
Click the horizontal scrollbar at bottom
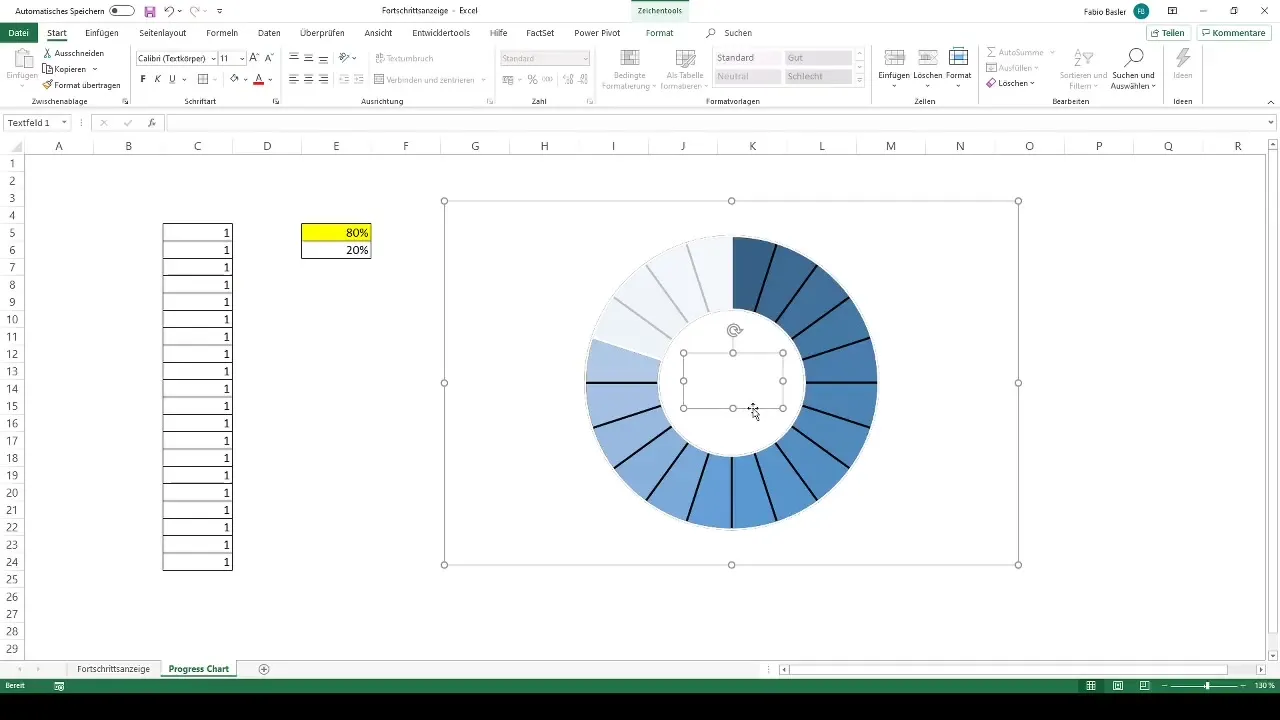click(x=1008, y=669)
